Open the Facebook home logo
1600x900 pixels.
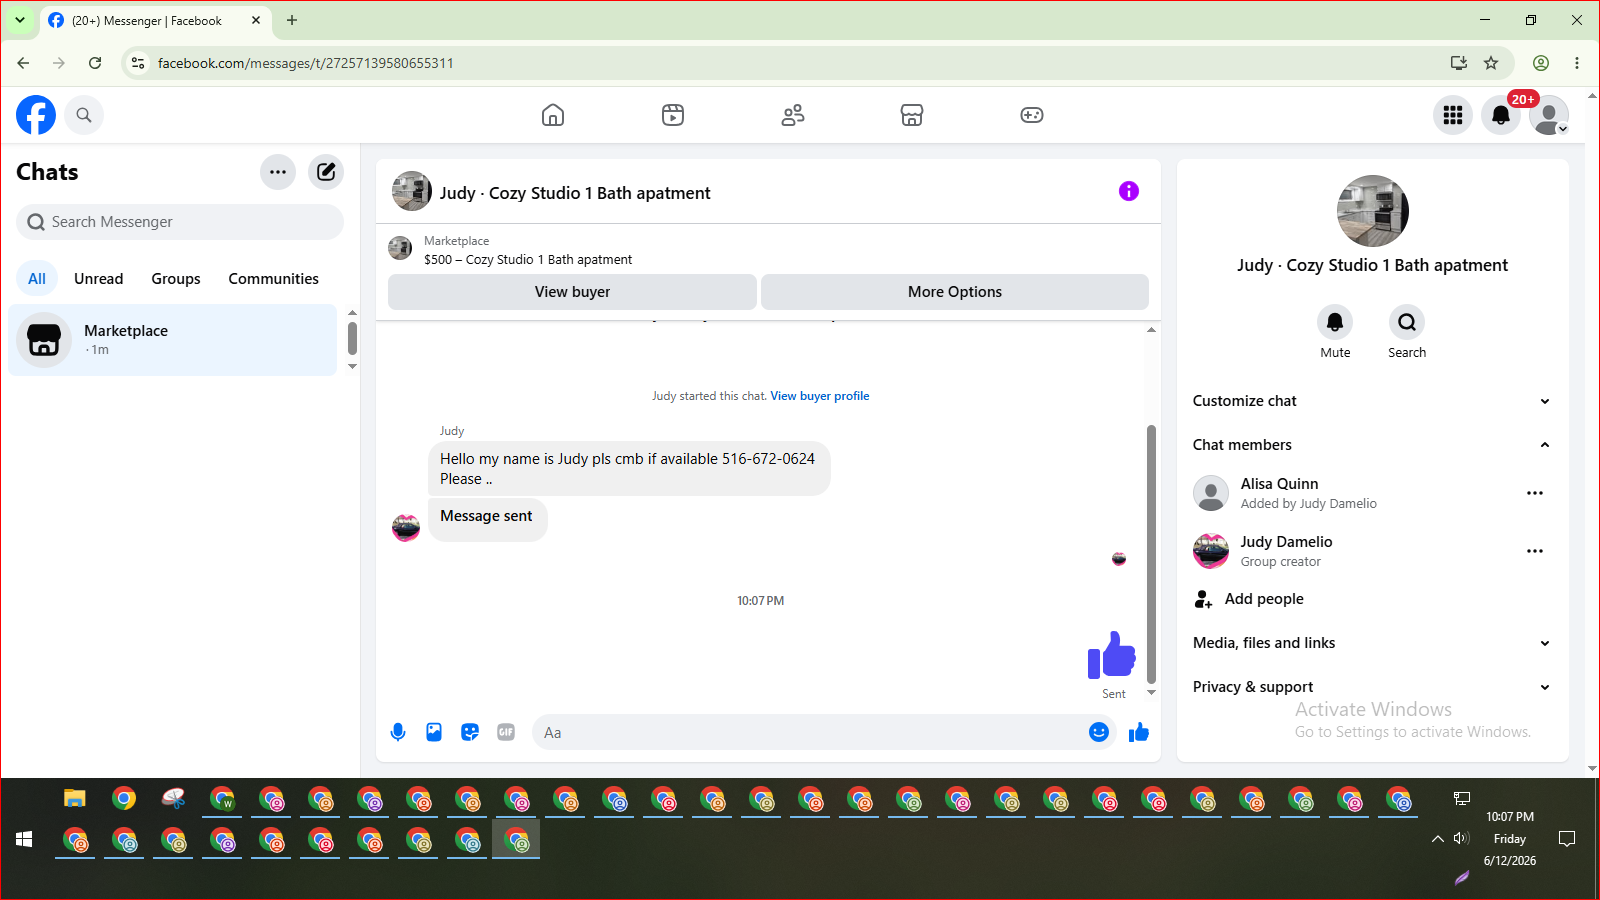[36, 115]
